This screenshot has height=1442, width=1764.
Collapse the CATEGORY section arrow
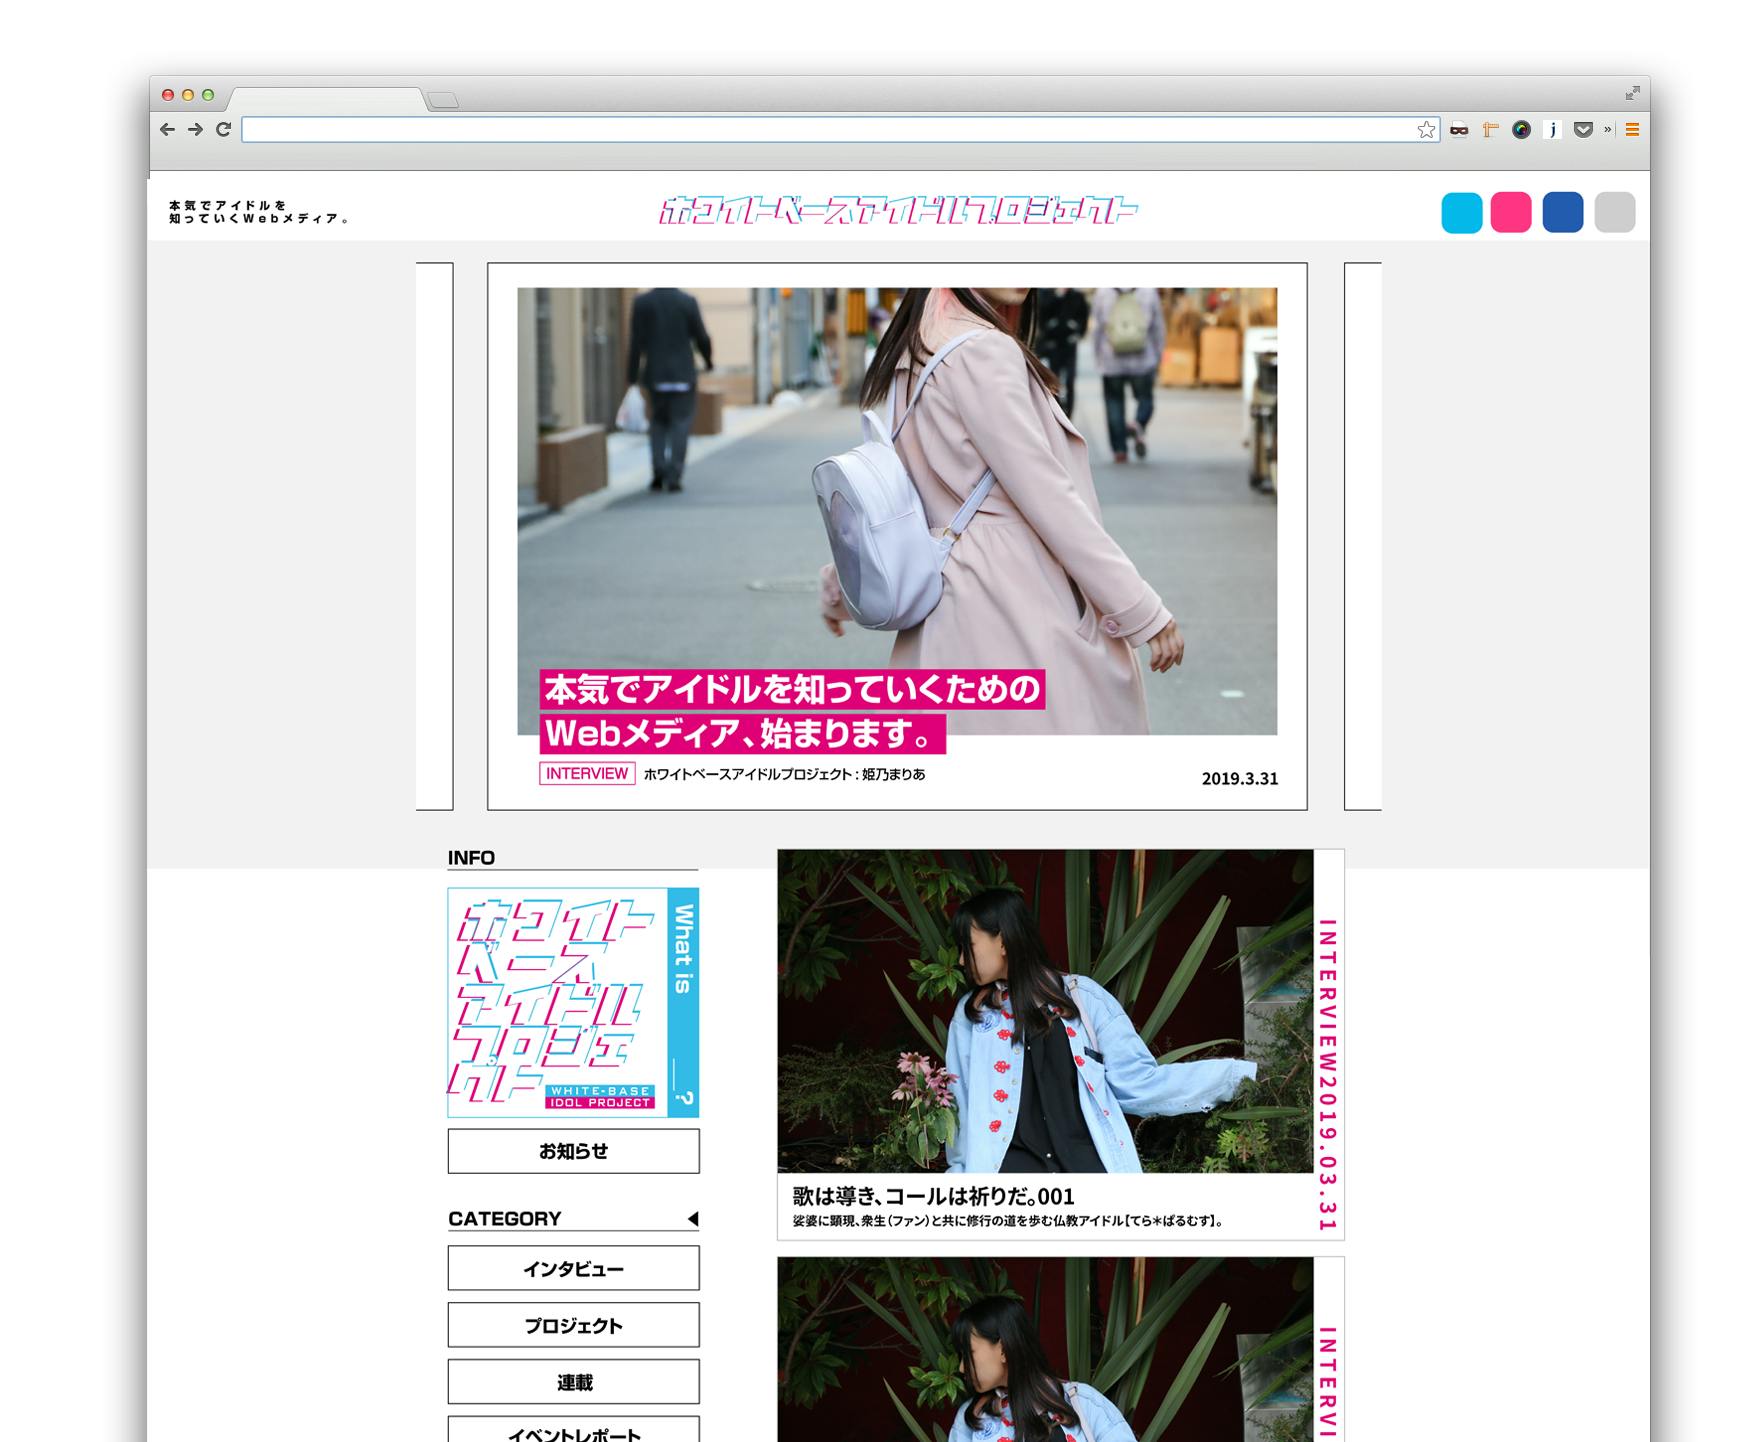692,1218
